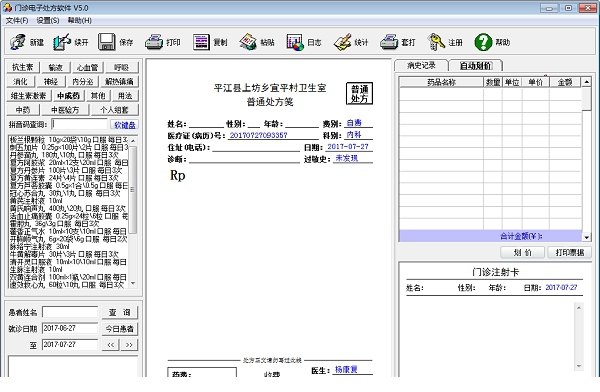Screen dimensions: 600x392
Task: Select drug row 速效救心丸 in the list
Action: click(x=69, y=285)
